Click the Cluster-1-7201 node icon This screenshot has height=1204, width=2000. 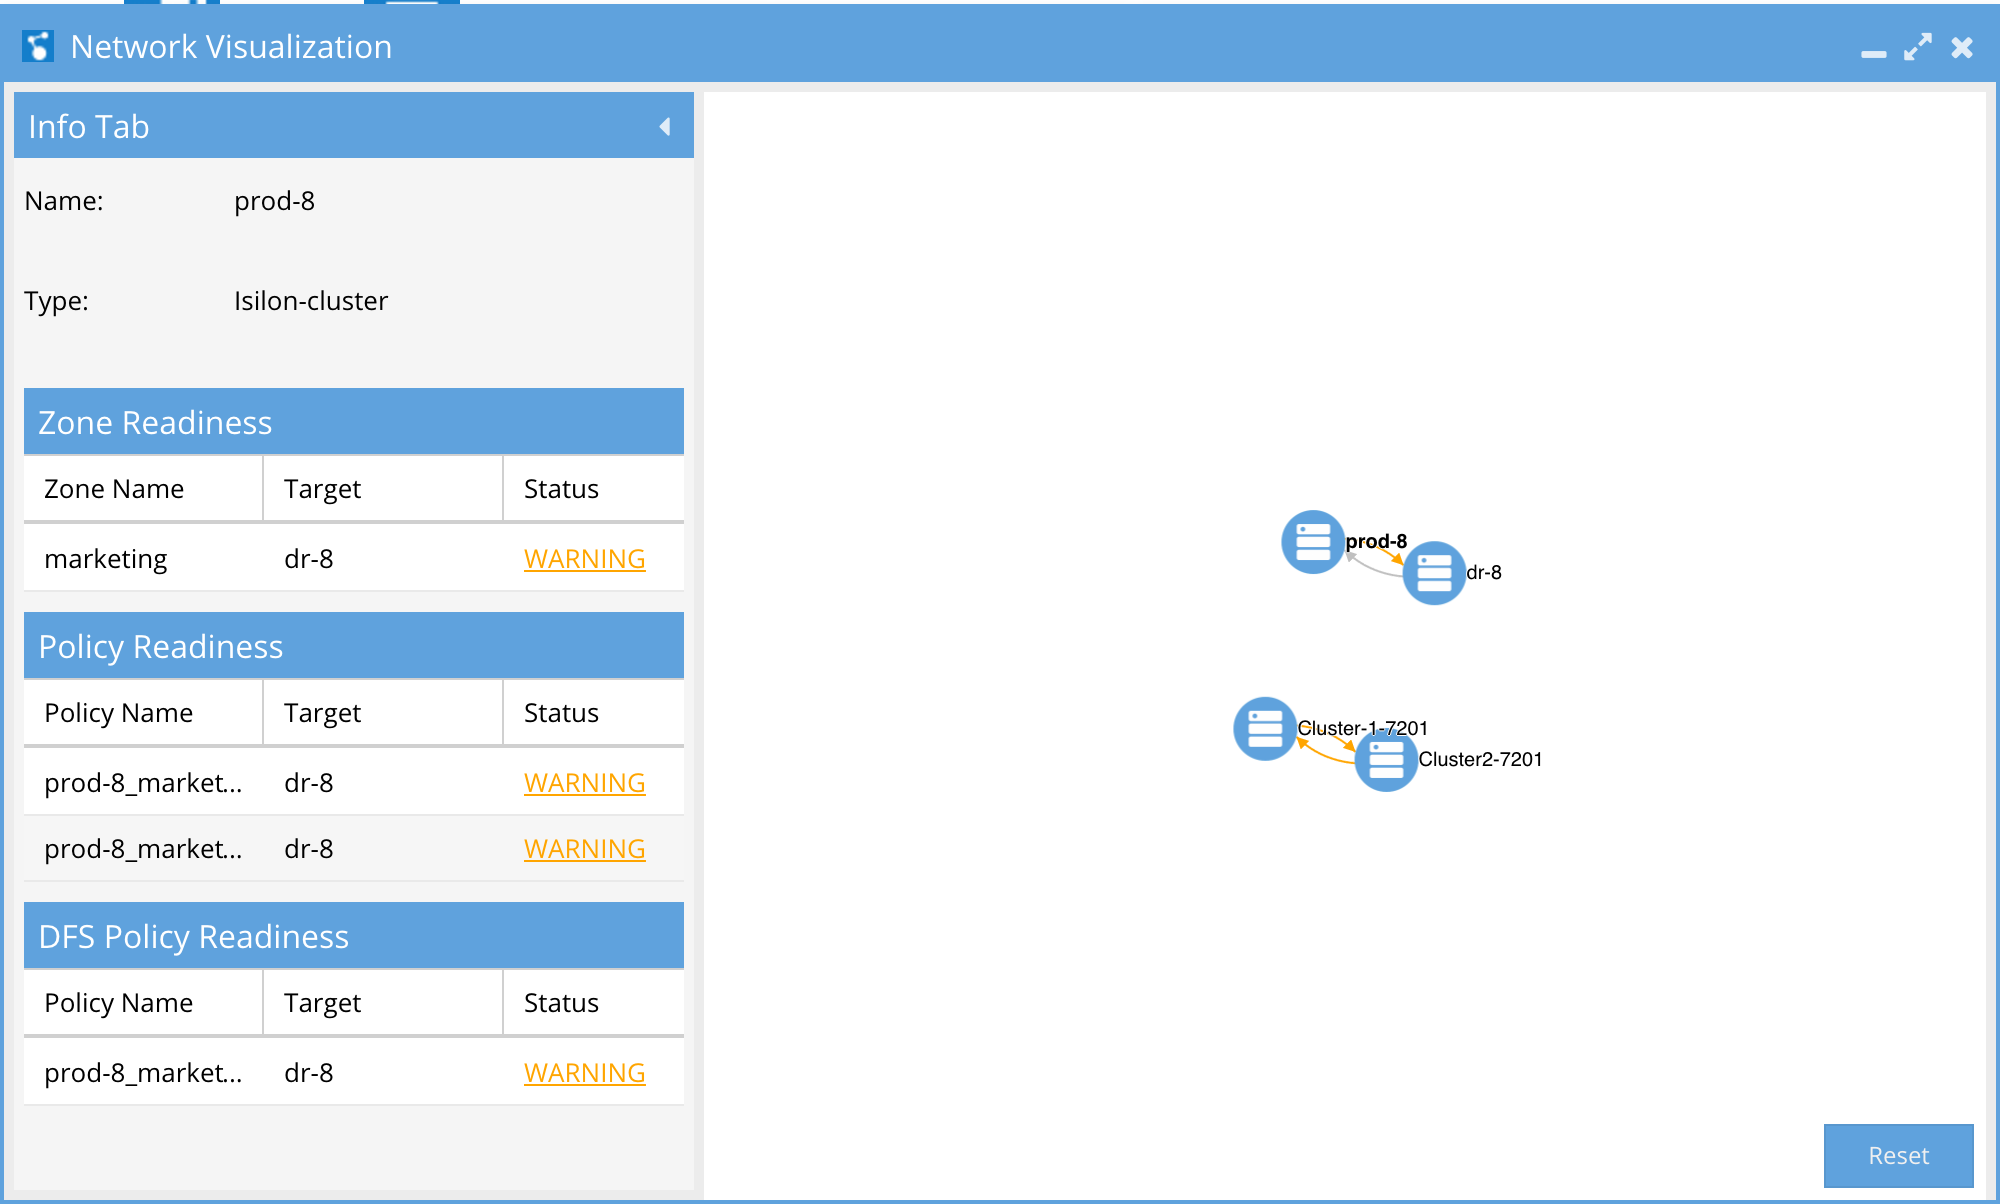(1264, 729)
